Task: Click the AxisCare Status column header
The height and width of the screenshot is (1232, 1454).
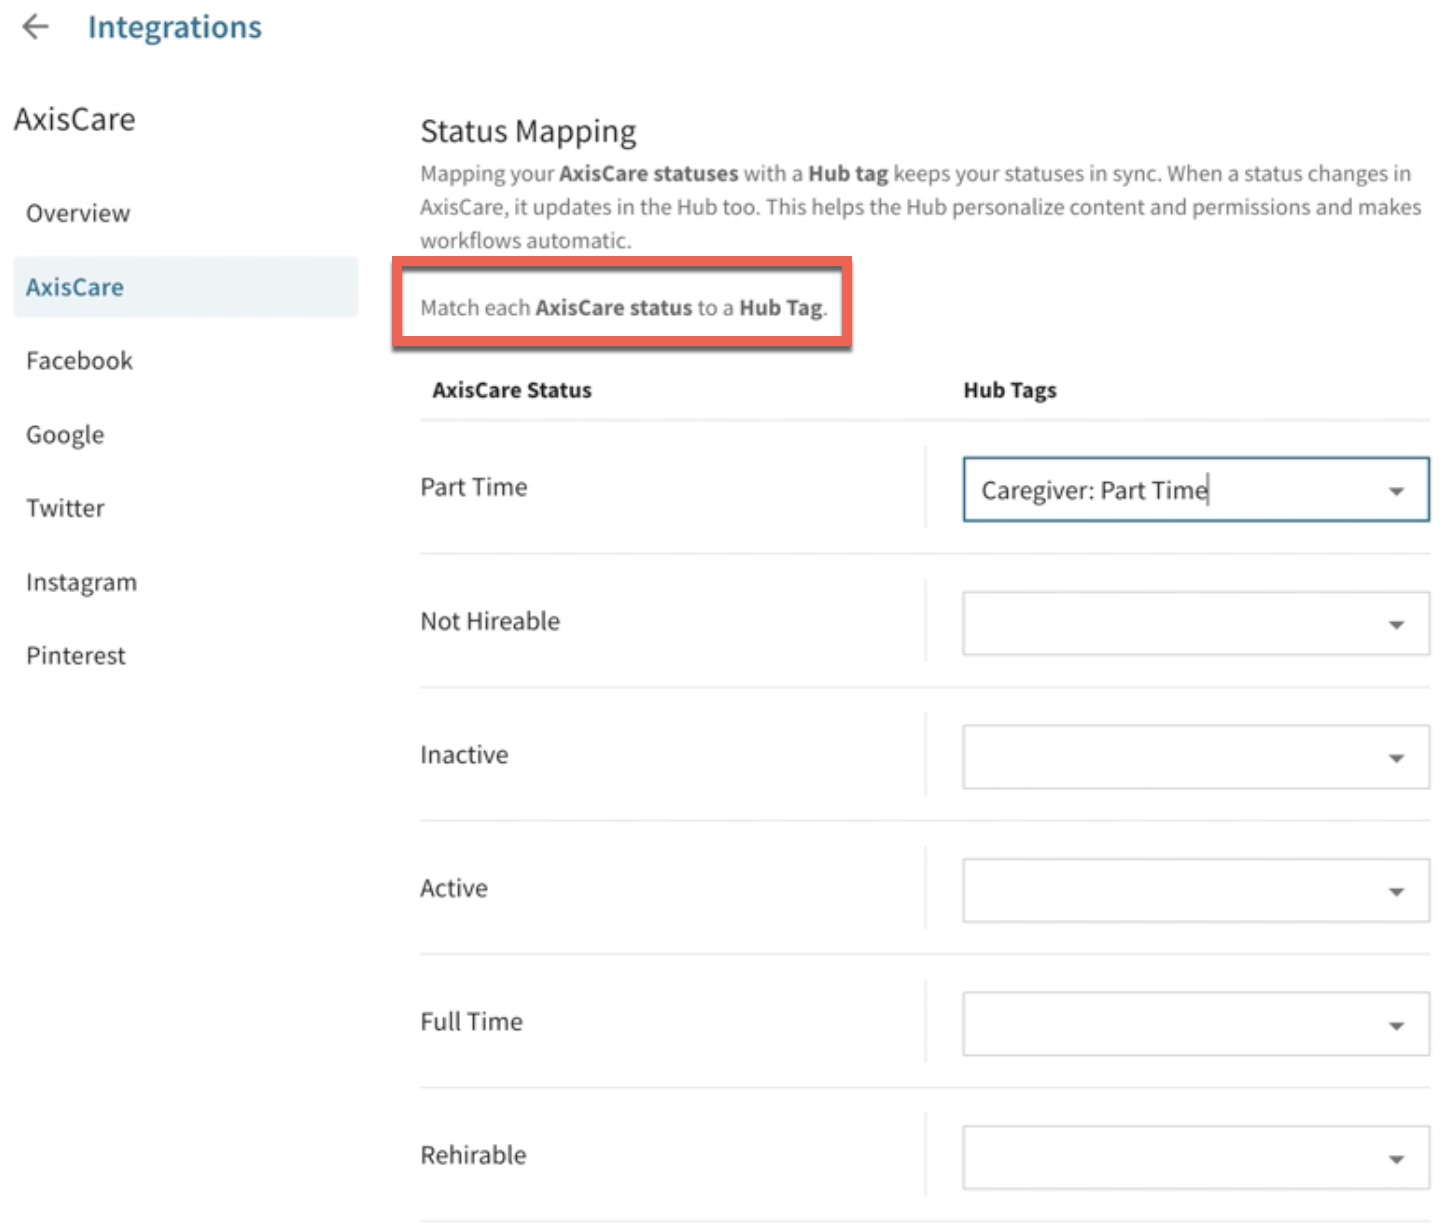Action: 512,390
